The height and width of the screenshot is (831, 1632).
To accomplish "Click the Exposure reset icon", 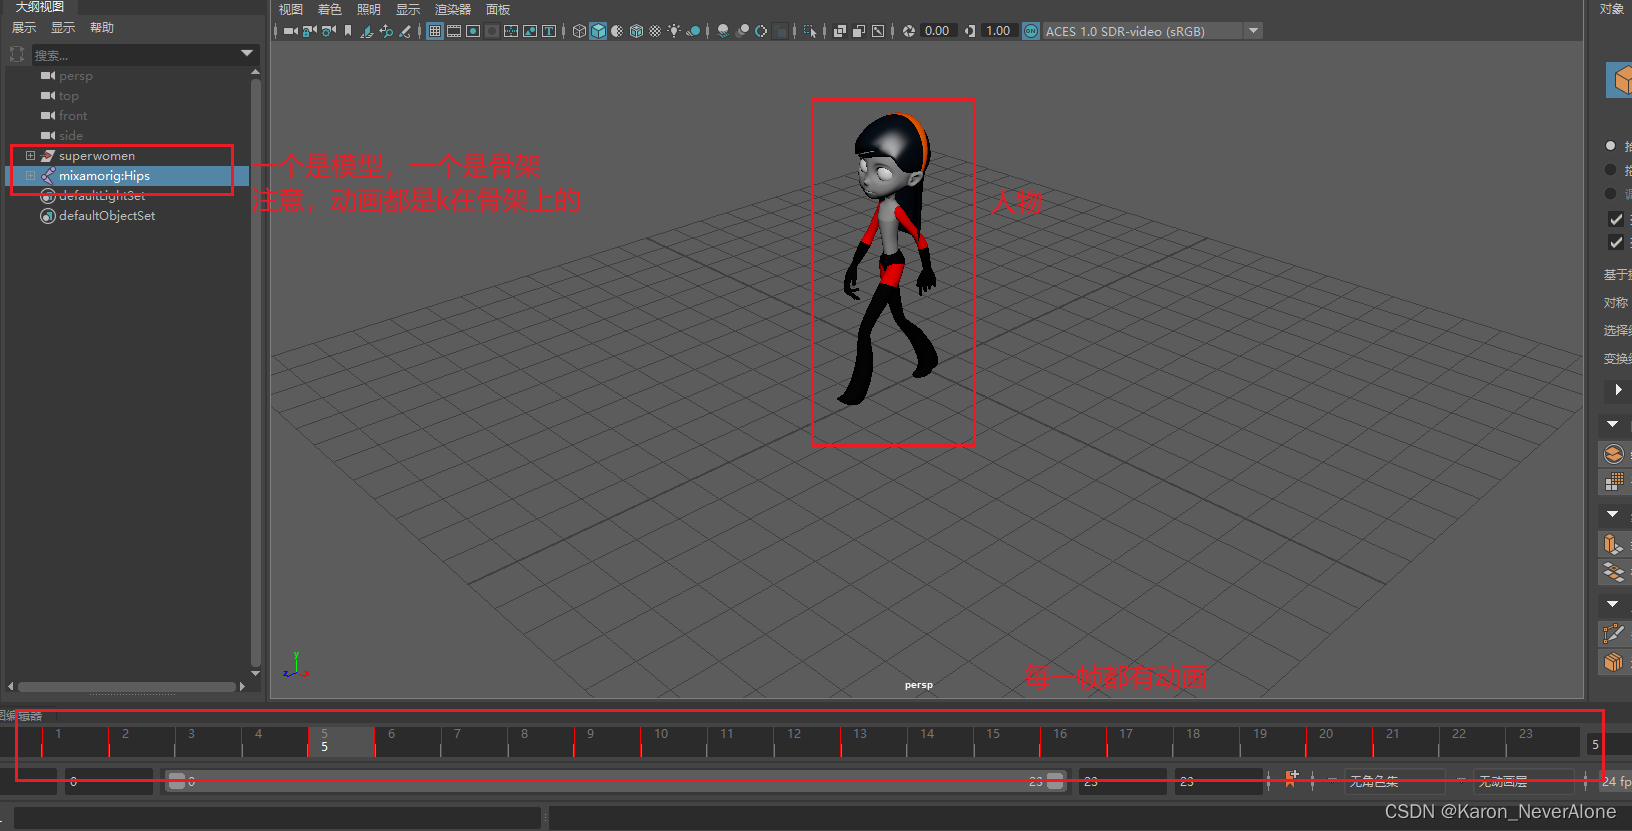I will click(x=909, y=31).
